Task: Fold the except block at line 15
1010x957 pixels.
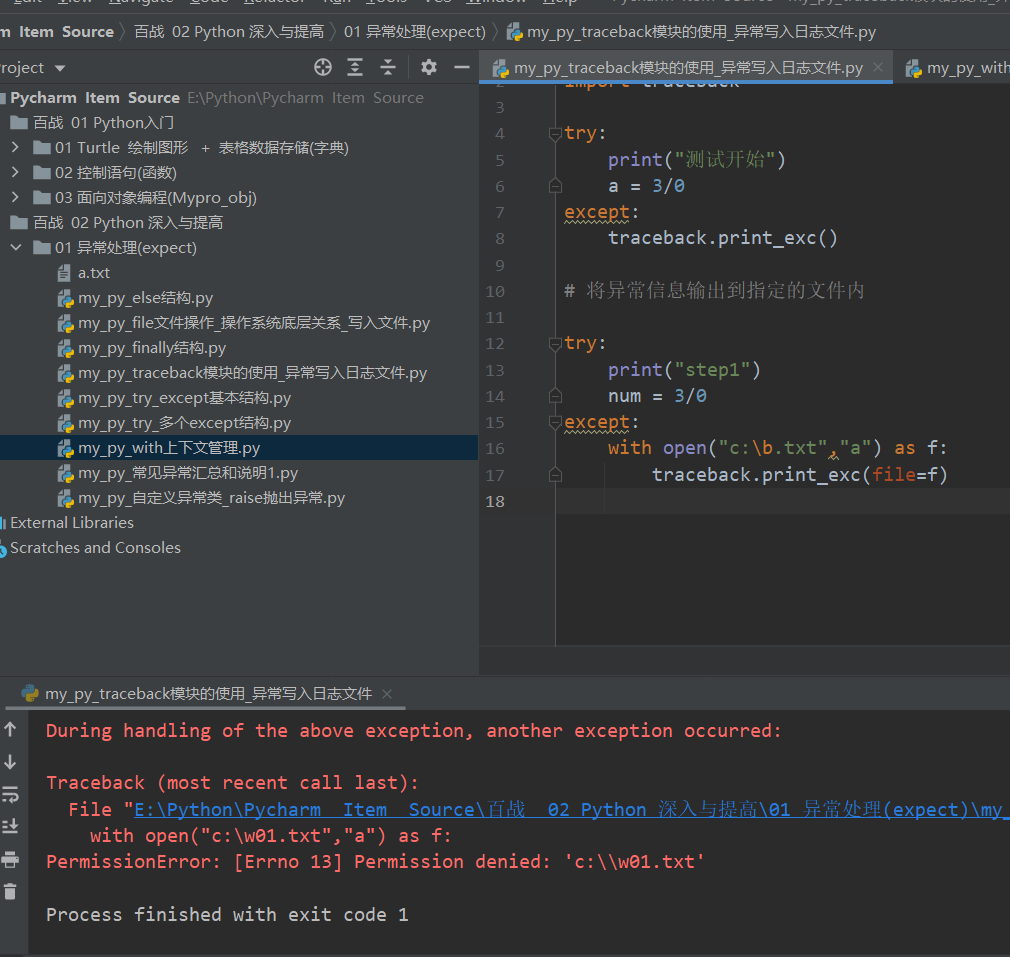Action: 555,422
